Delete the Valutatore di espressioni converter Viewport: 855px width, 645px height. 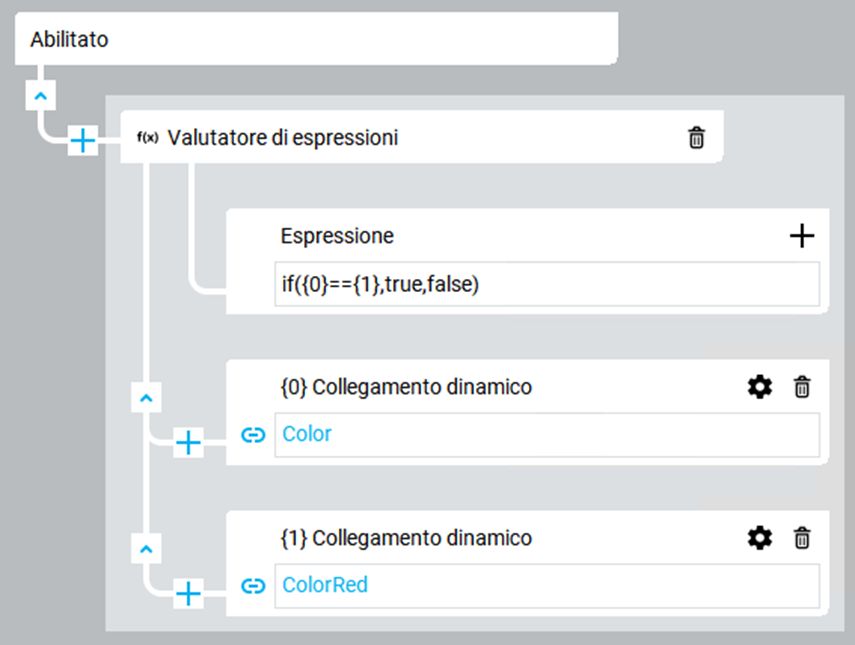(x=696, y=137)
